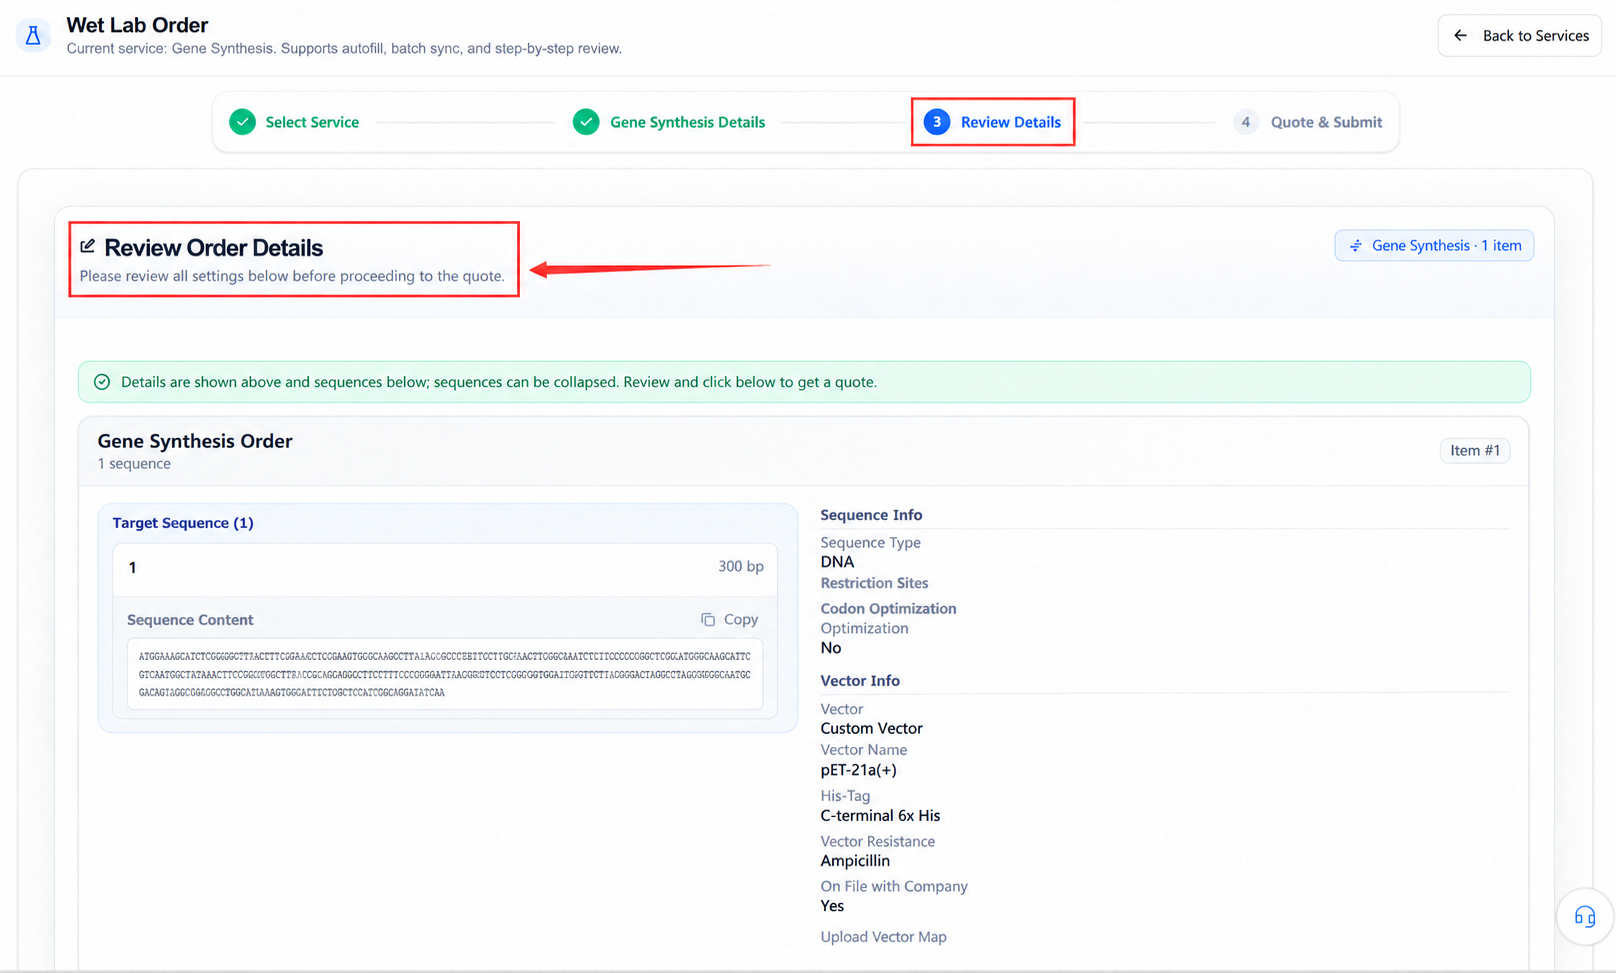Click the copy icon next to Copy
The height and width of the screenshot is (973, 1616).
coord(708,620)
